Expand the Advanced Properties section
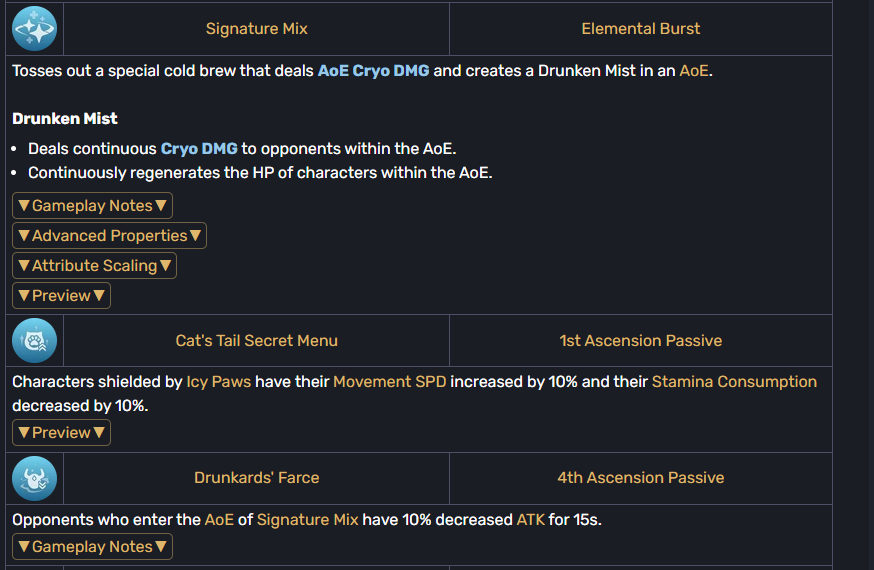This screenshot has height=570, width=874. click(x=109, y=236)
